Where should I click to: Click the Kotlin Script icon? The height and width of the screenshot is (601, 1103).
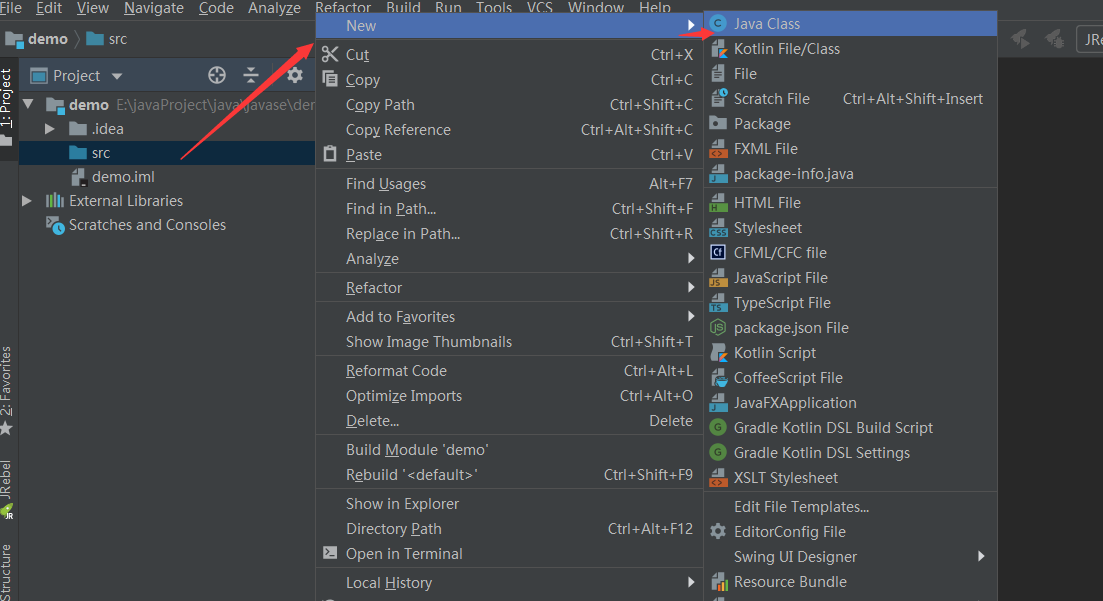pos(718,353)
